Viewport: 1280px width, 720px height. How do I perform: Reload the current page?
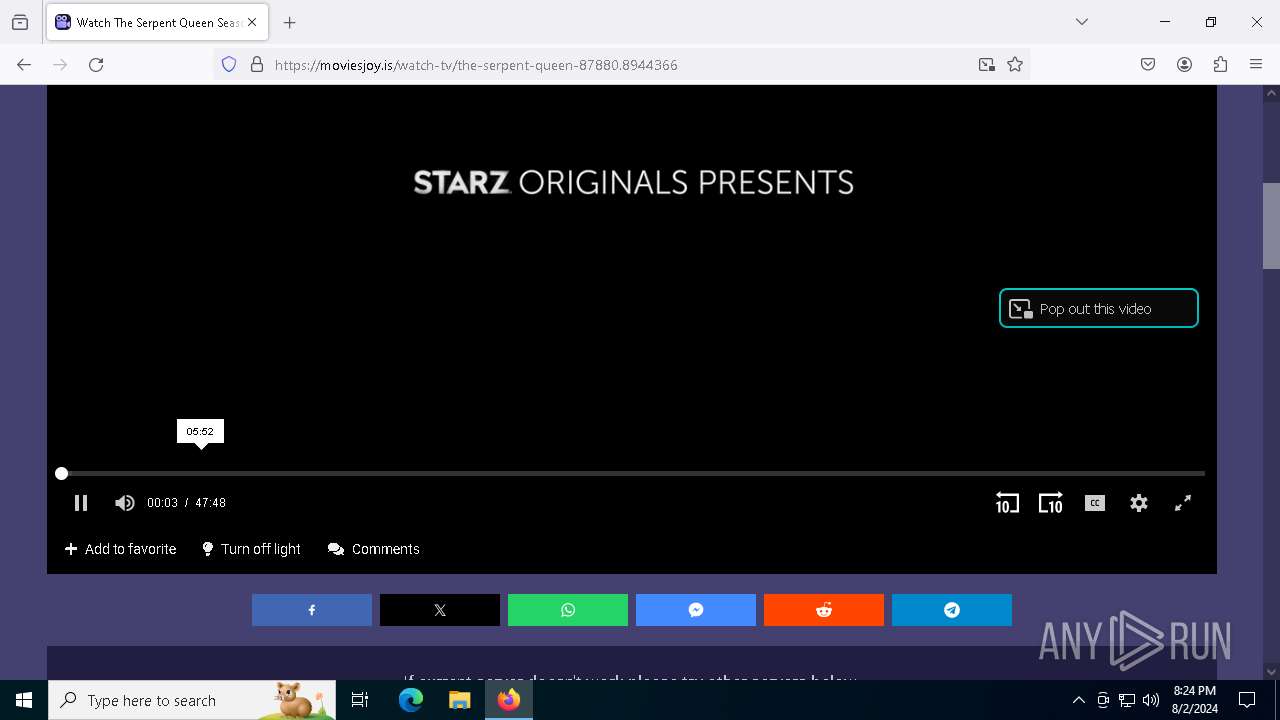(96, 64)
